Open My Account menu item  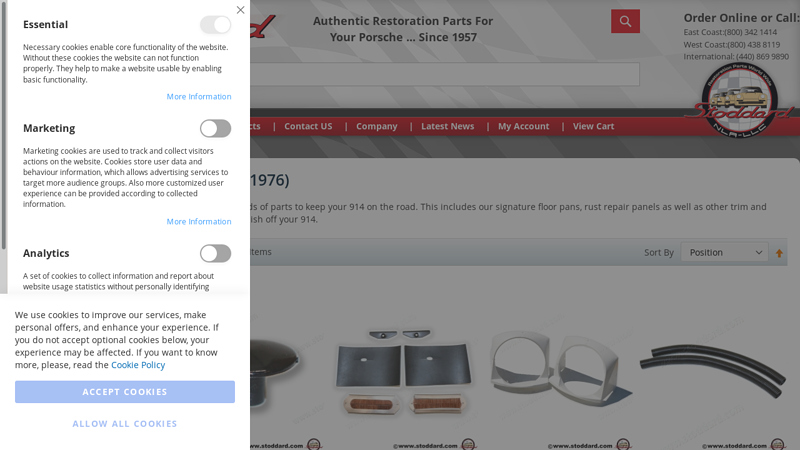(x=523, y=126)
